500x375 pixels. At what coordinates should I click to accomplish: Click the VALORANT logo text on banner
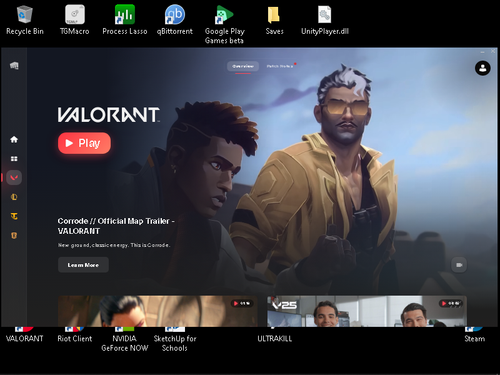[x=109, y=115]
